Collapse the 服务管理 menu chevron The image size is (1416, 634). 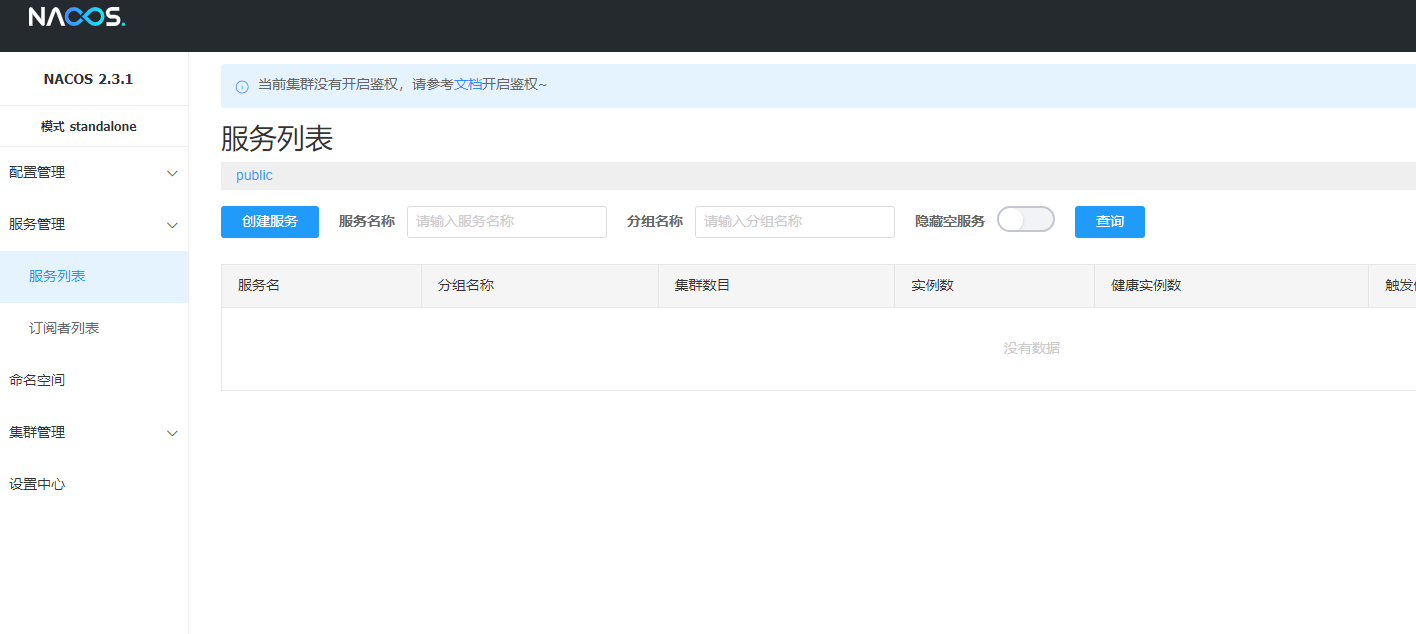[x=172, y=225]
